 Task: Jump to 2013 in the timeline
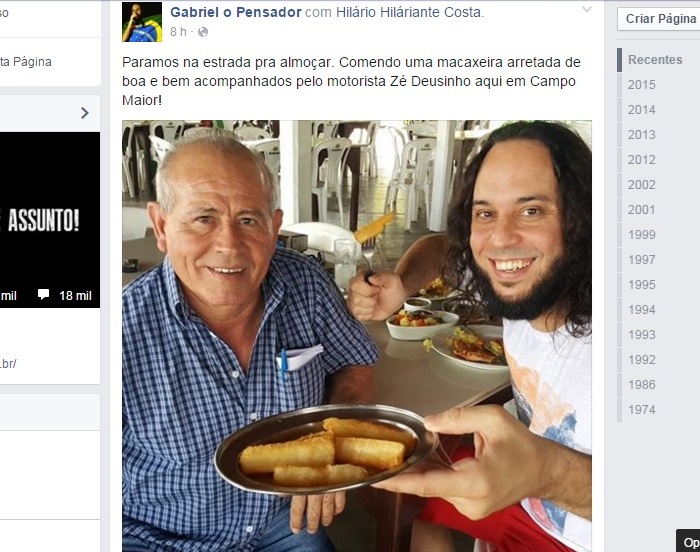[x=642, y=134]
